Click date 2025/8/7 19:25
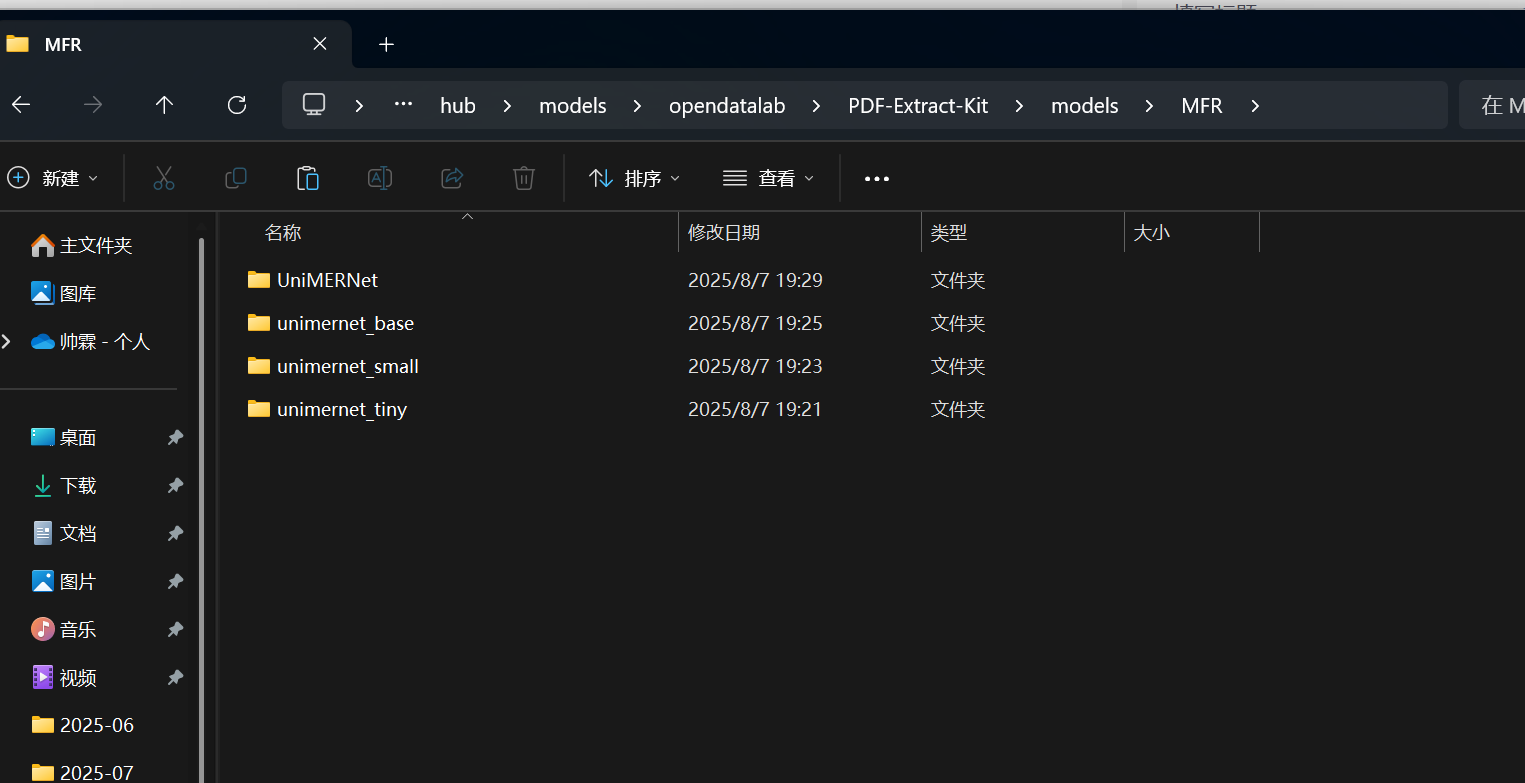Viewport: 1525px width, 783px height. click(x=755, y=323)
